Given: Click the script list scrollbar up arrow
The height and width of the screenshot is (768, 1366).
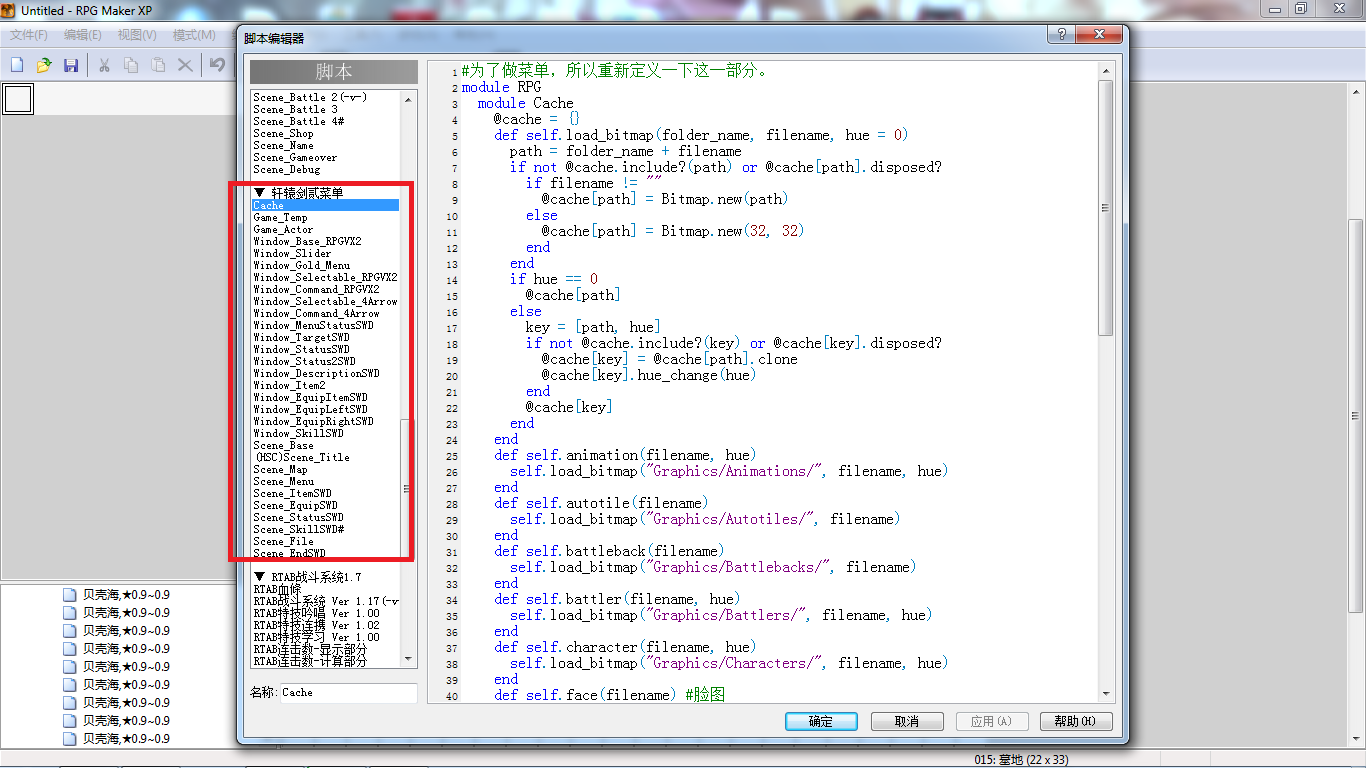Looking at the screenshot, I should (x=408, y=99).
